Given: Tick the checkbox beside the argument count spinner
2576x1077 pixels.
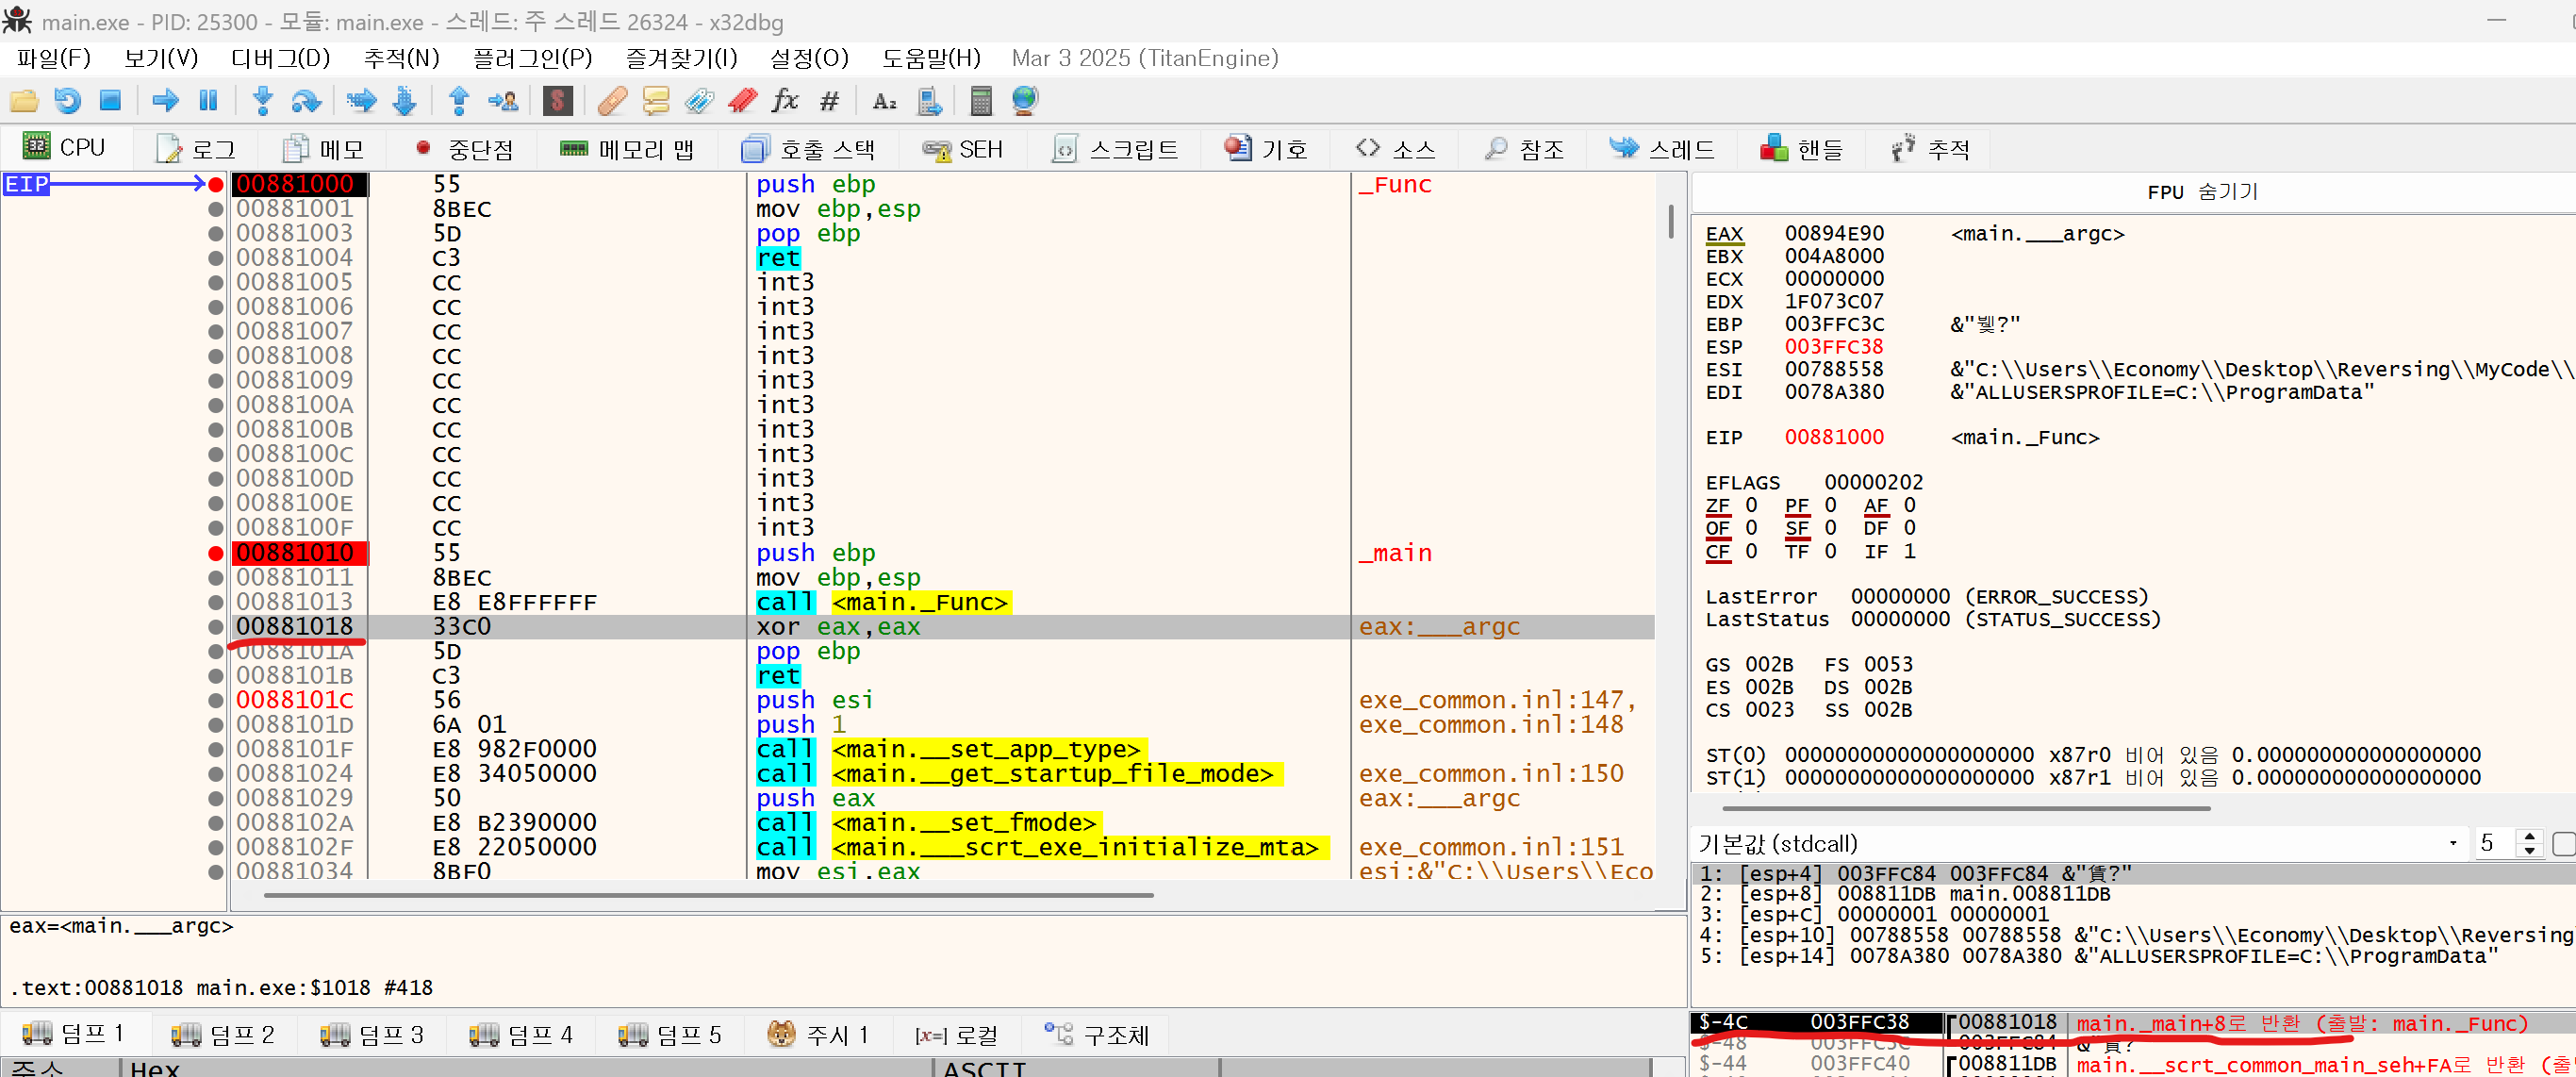Looking at the screenshot, I should click(x=2564, y=844).
